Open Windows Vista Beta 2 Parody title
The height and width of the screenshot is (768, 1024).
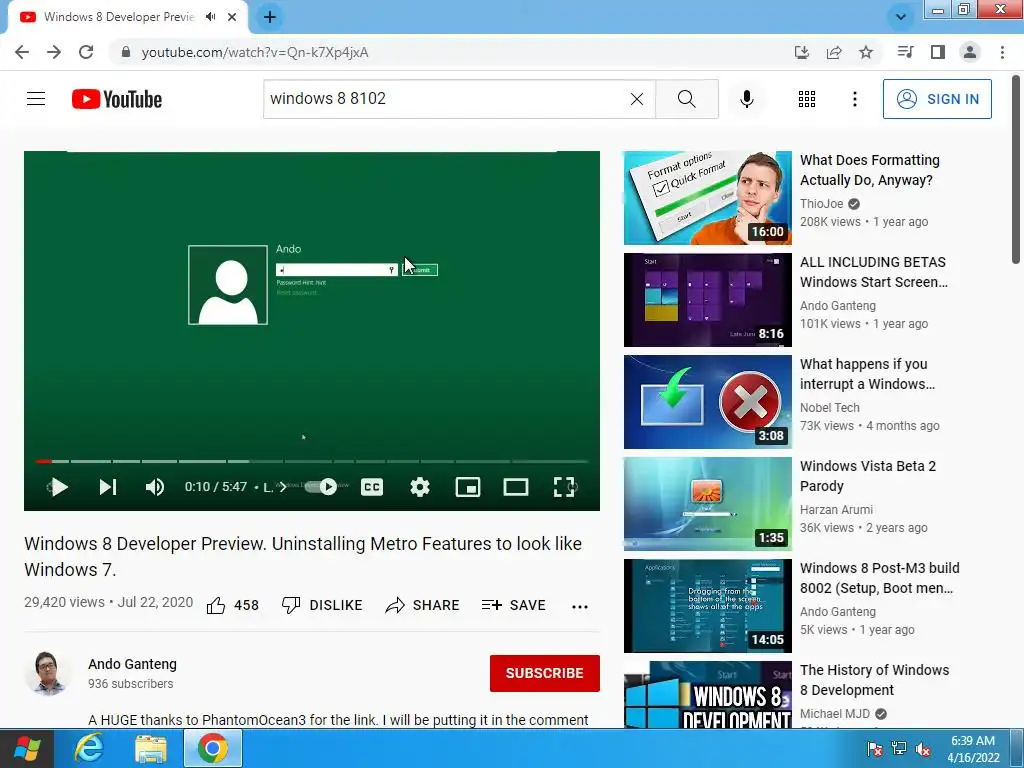868,475
